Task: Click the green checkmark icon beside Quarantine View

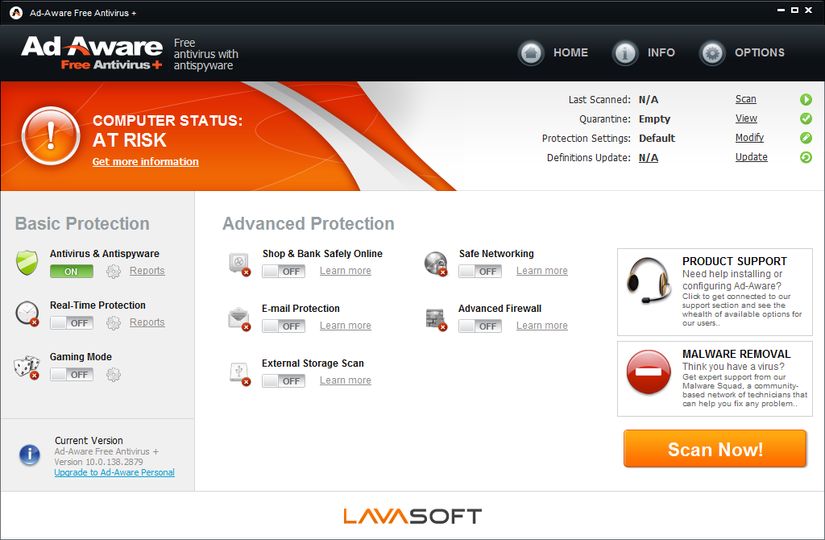Action: (x=805, y=119)
